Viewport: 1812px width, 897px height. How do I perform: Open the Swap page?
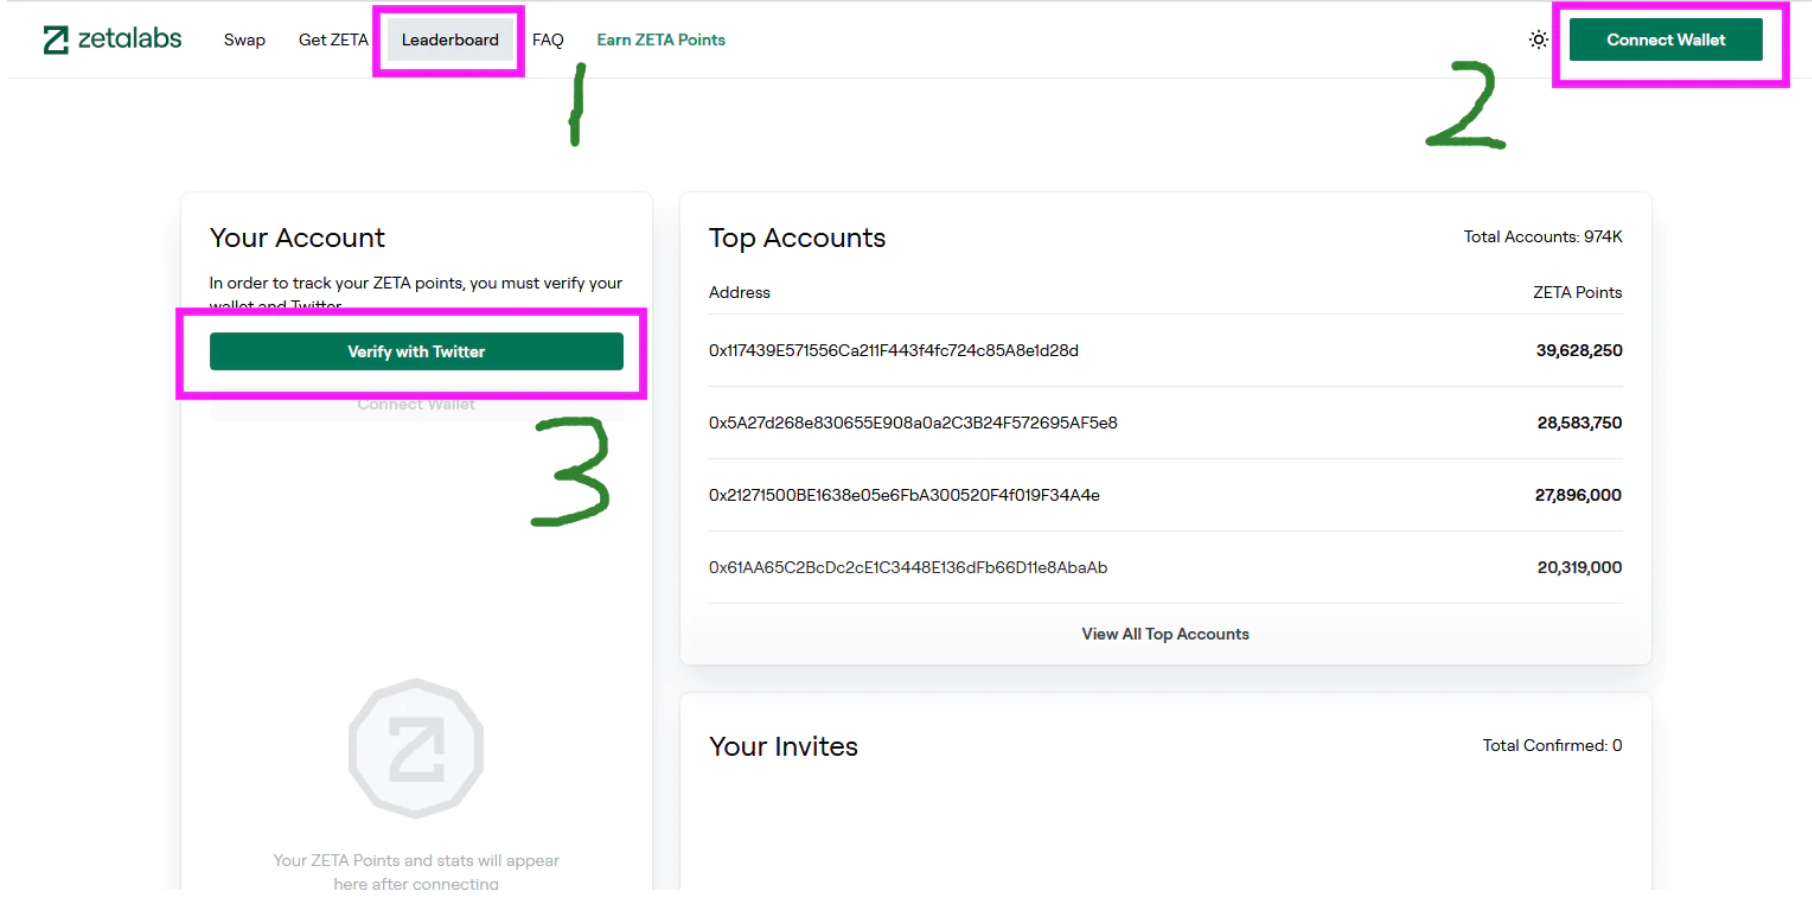(244, 40)
